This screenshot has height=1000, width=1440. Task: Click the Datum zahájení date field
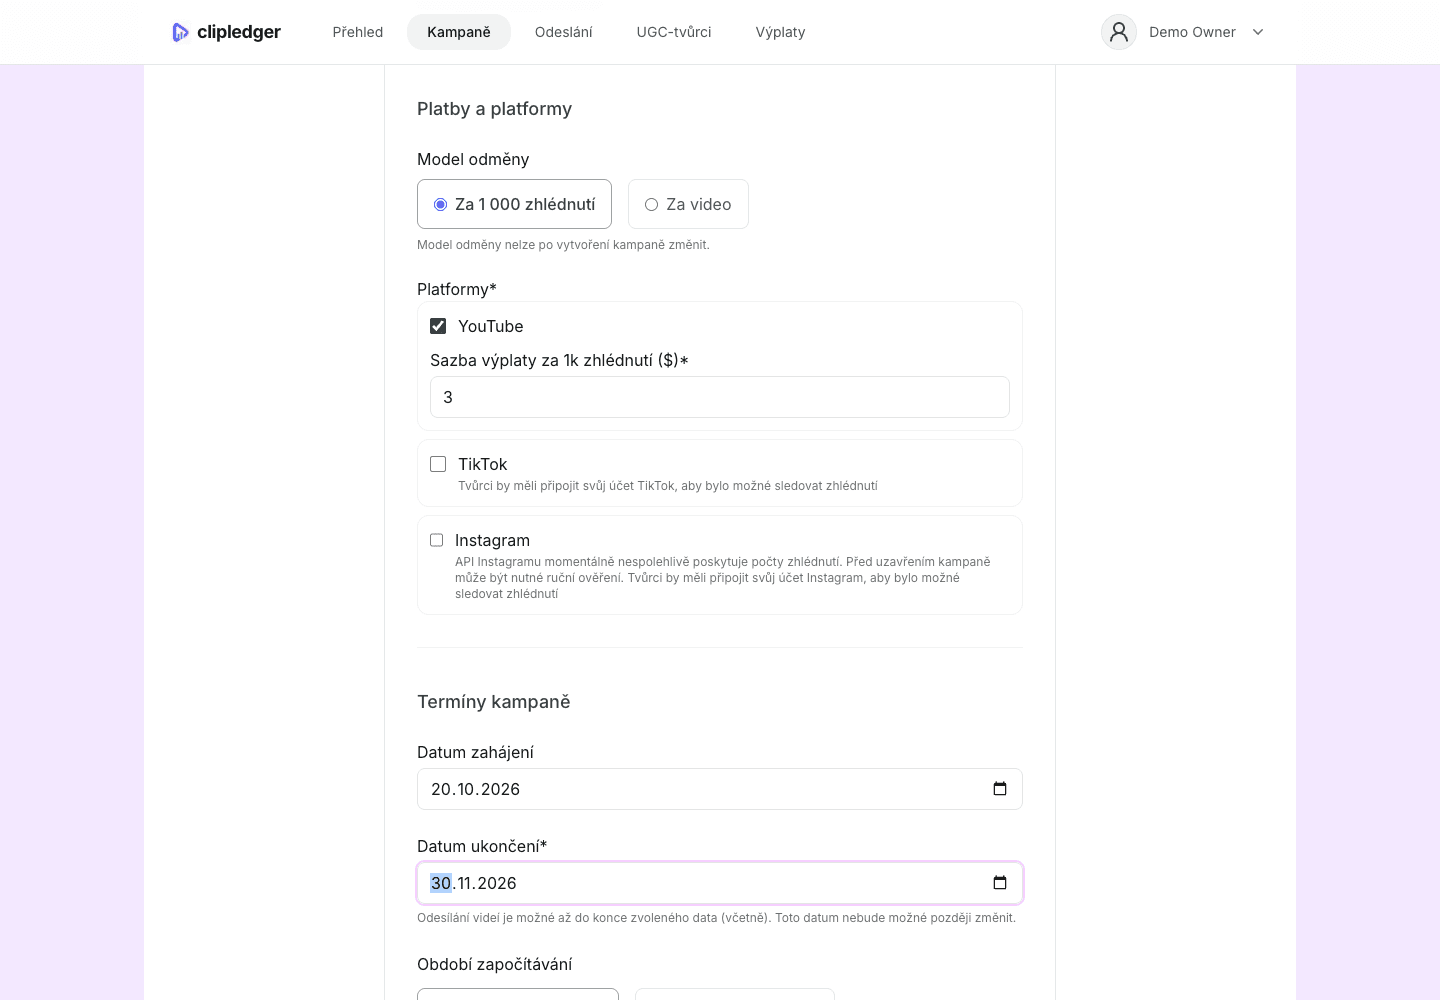[720, 789]
